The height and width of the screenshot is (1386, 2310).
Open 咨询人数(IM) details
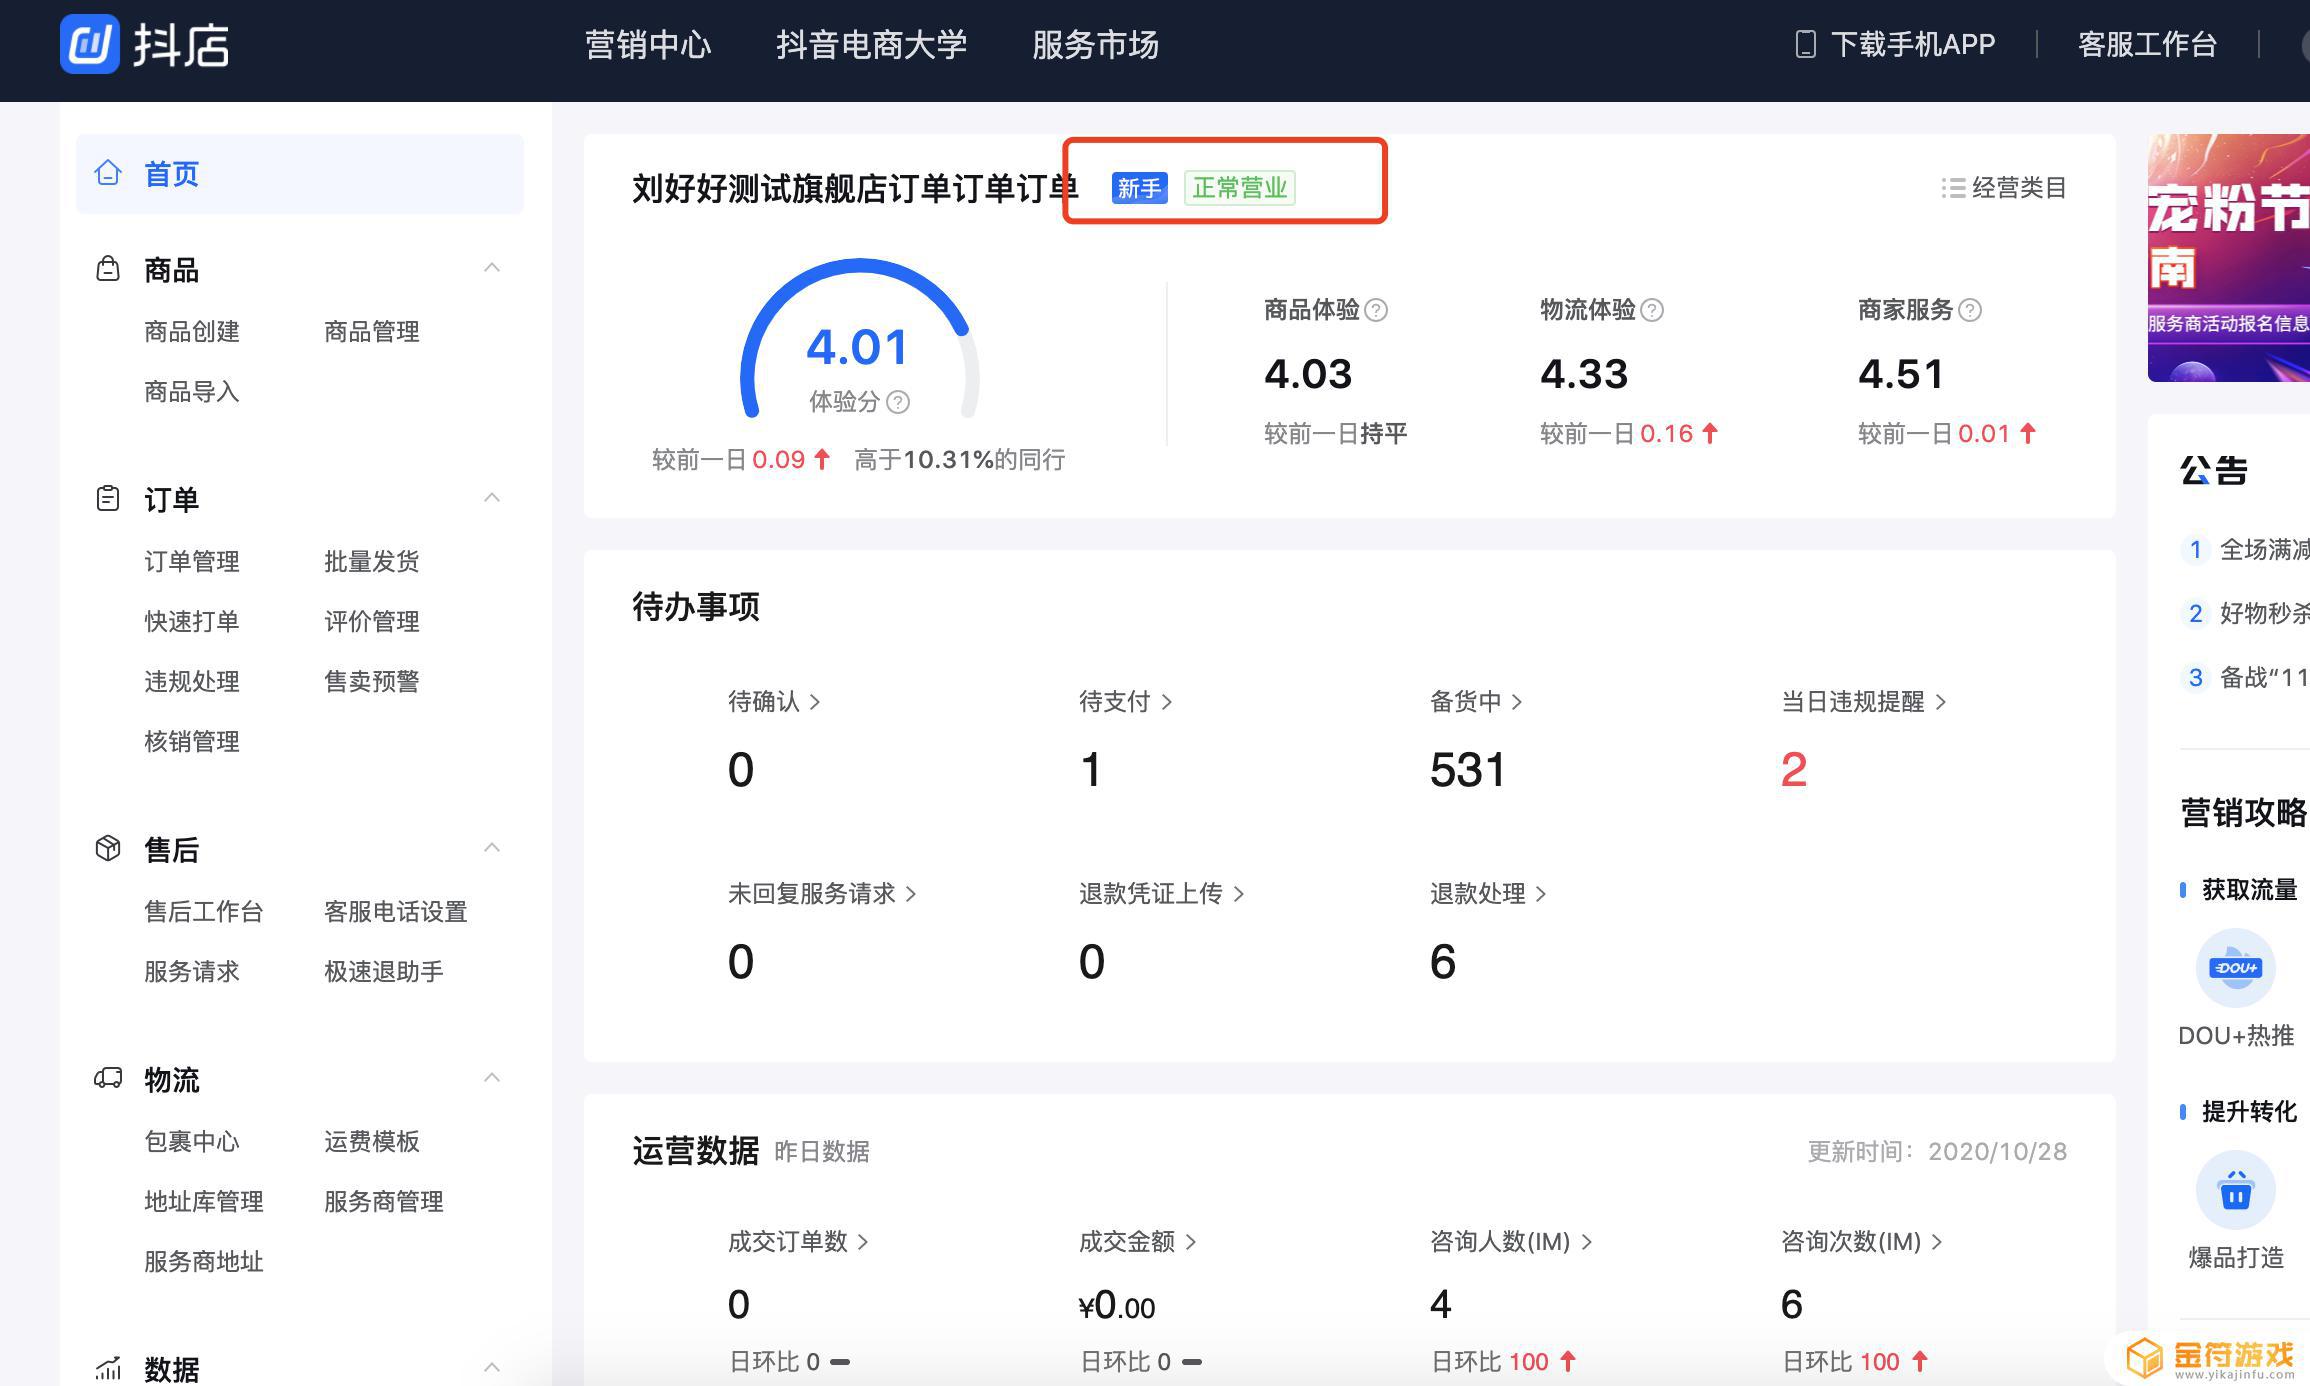(x=1512, y=1242)
